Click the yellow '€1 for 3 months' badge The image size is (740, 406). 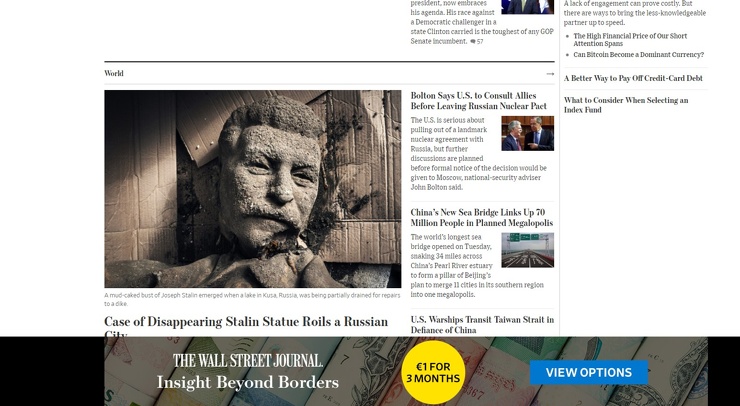[x=433, y=372]
